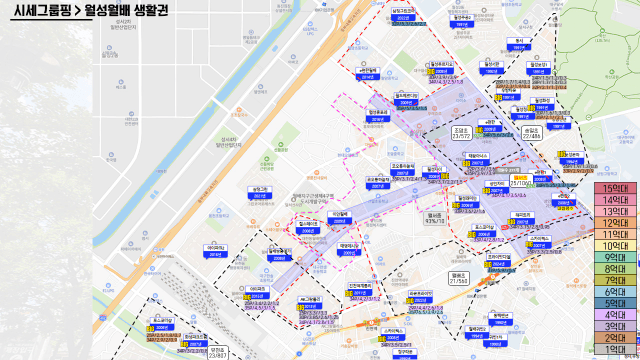640x360 pixels.
Task: Open the 동백맨션 1992년 marker
Action: (x=500, y=319)
